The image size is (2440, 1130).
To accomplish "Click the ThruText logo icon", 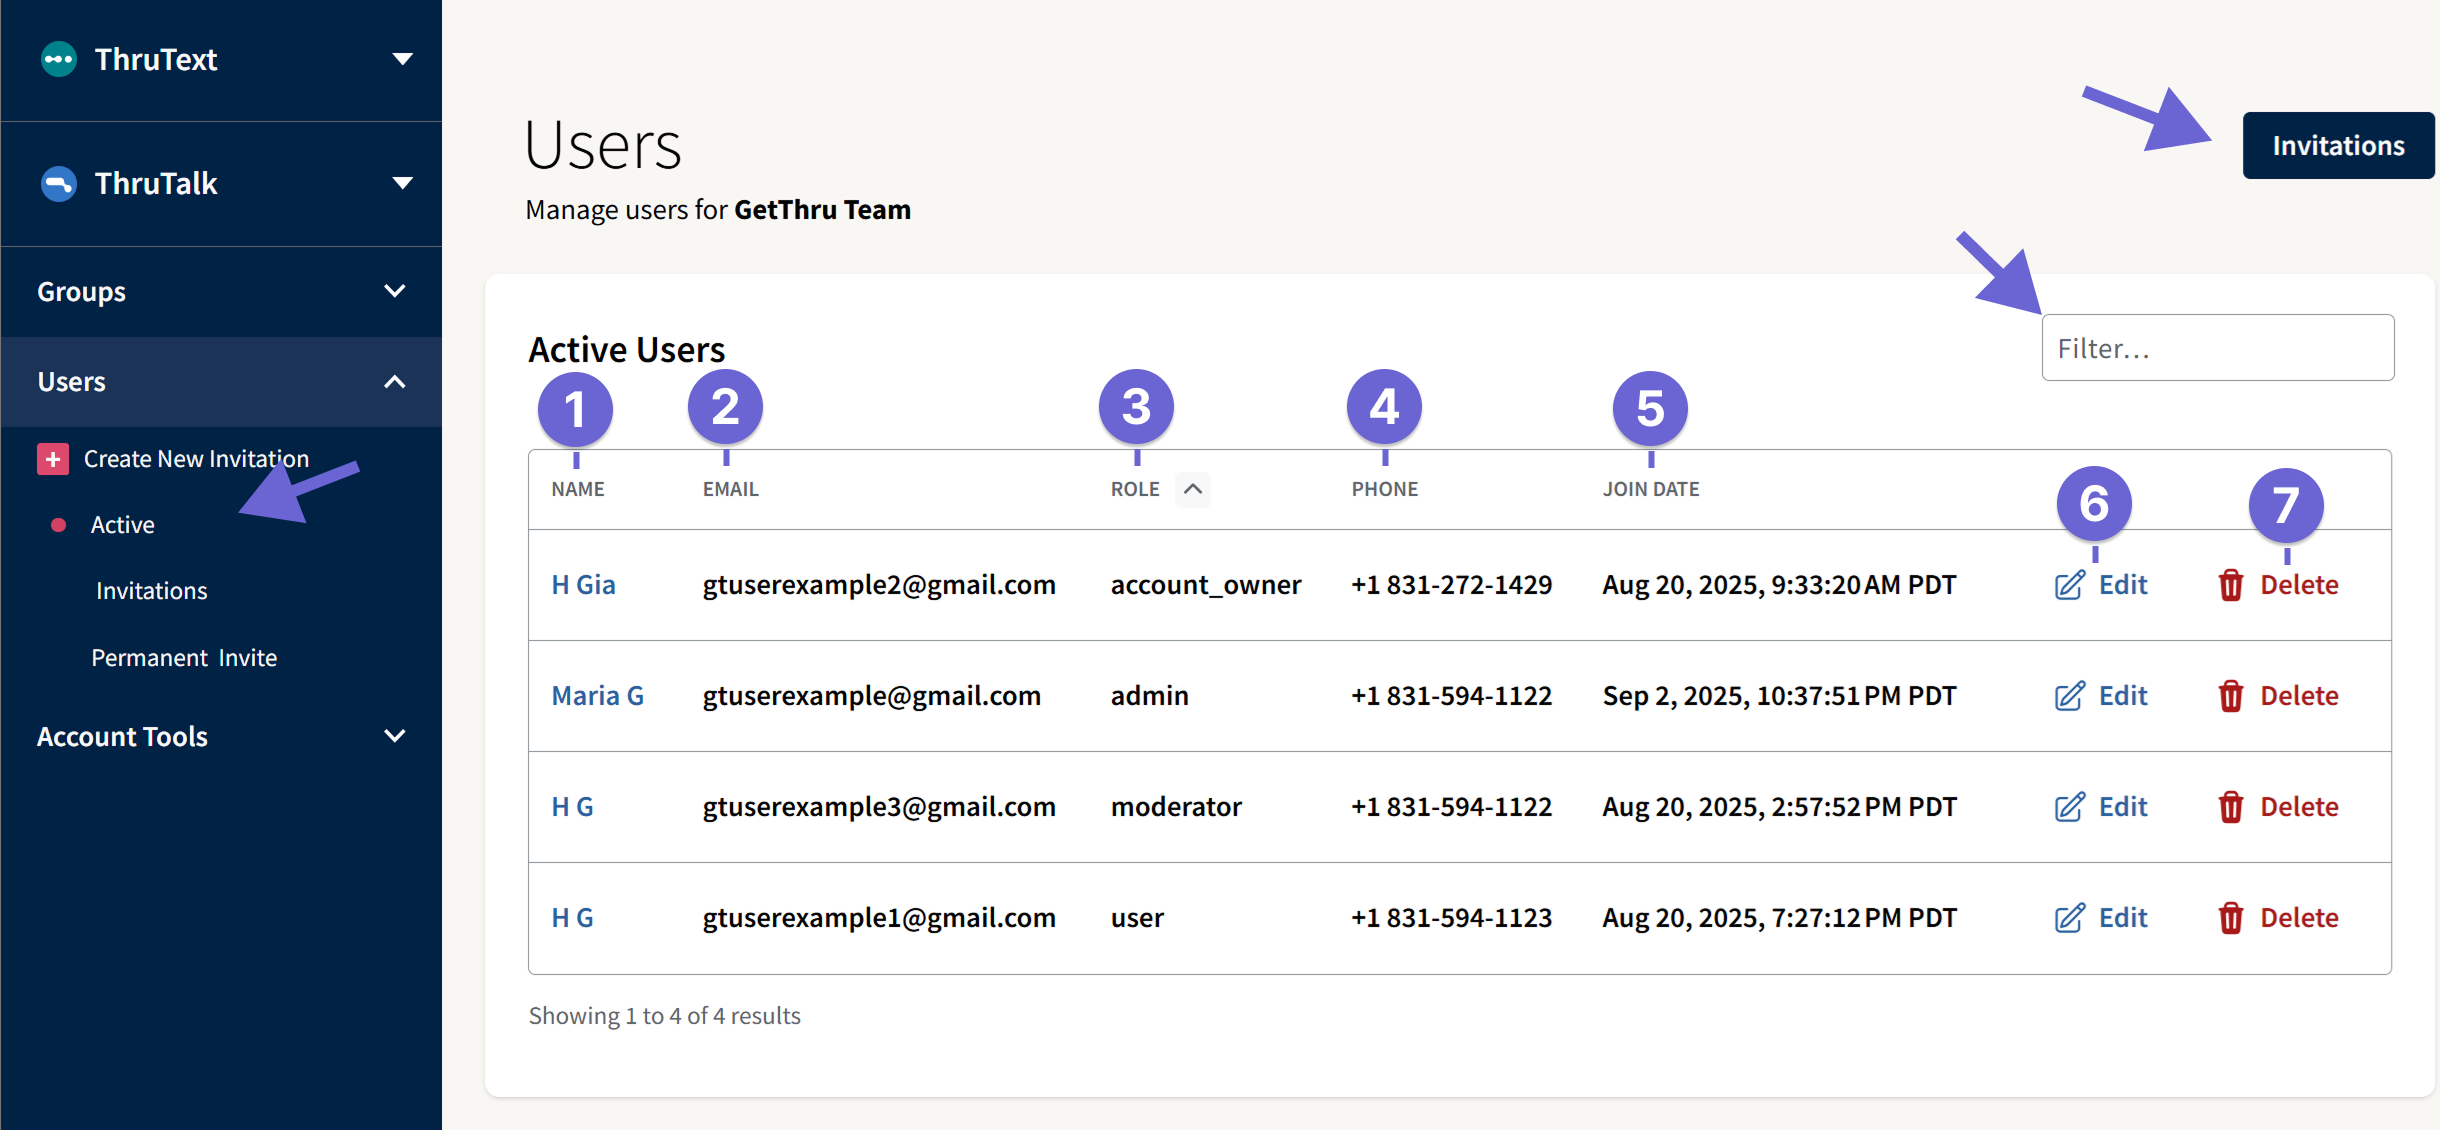I will pyautogui.click(x=57, y=58).
